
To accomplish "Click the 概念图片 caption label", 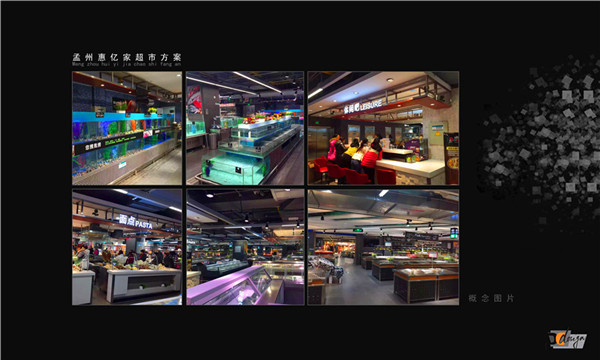I will click(x=491, y=298).
